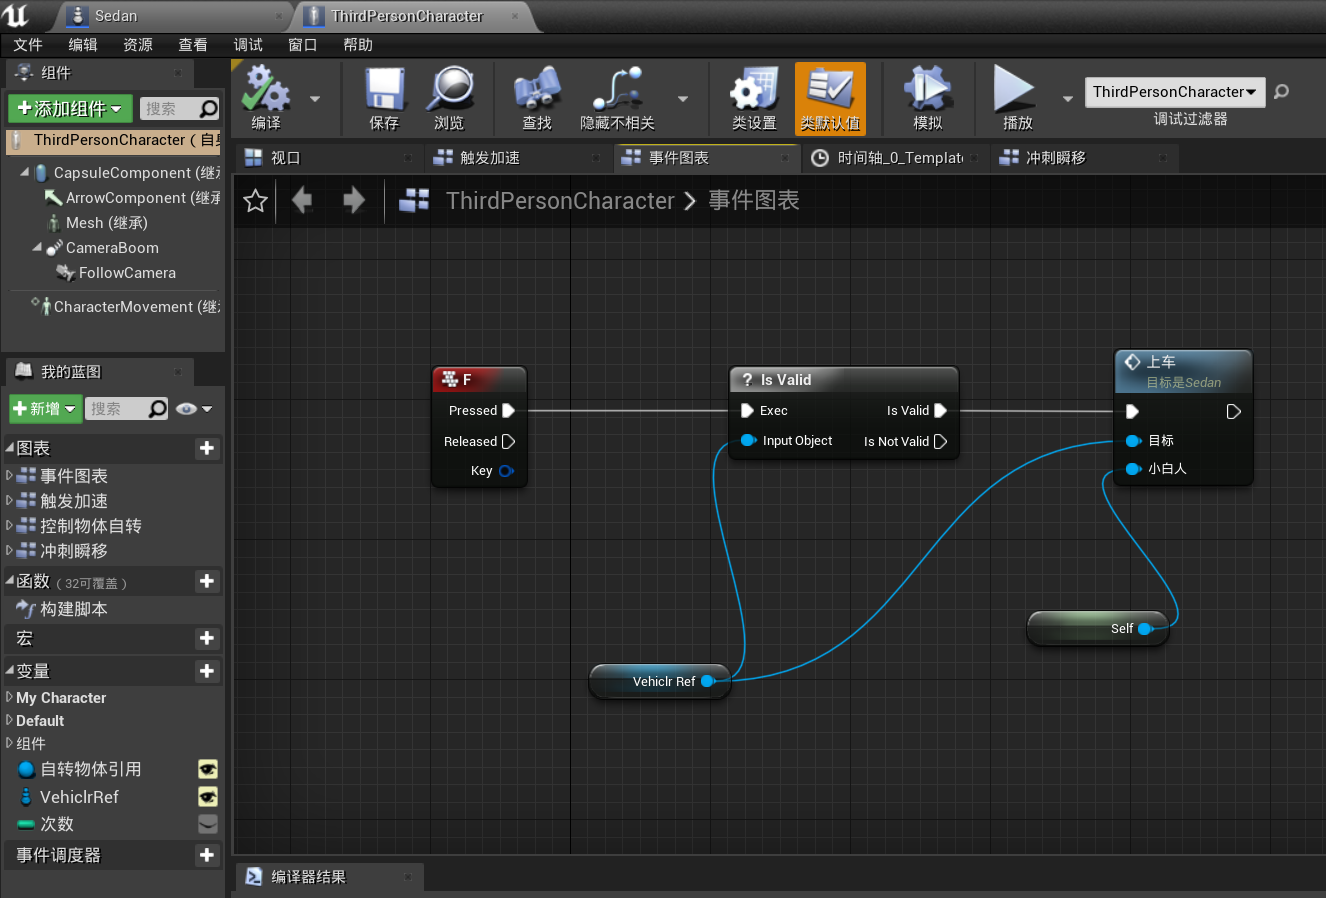Click the Find (查找) binoculars icon
The image size is (1326, 898).
click(x=537, y=91)
